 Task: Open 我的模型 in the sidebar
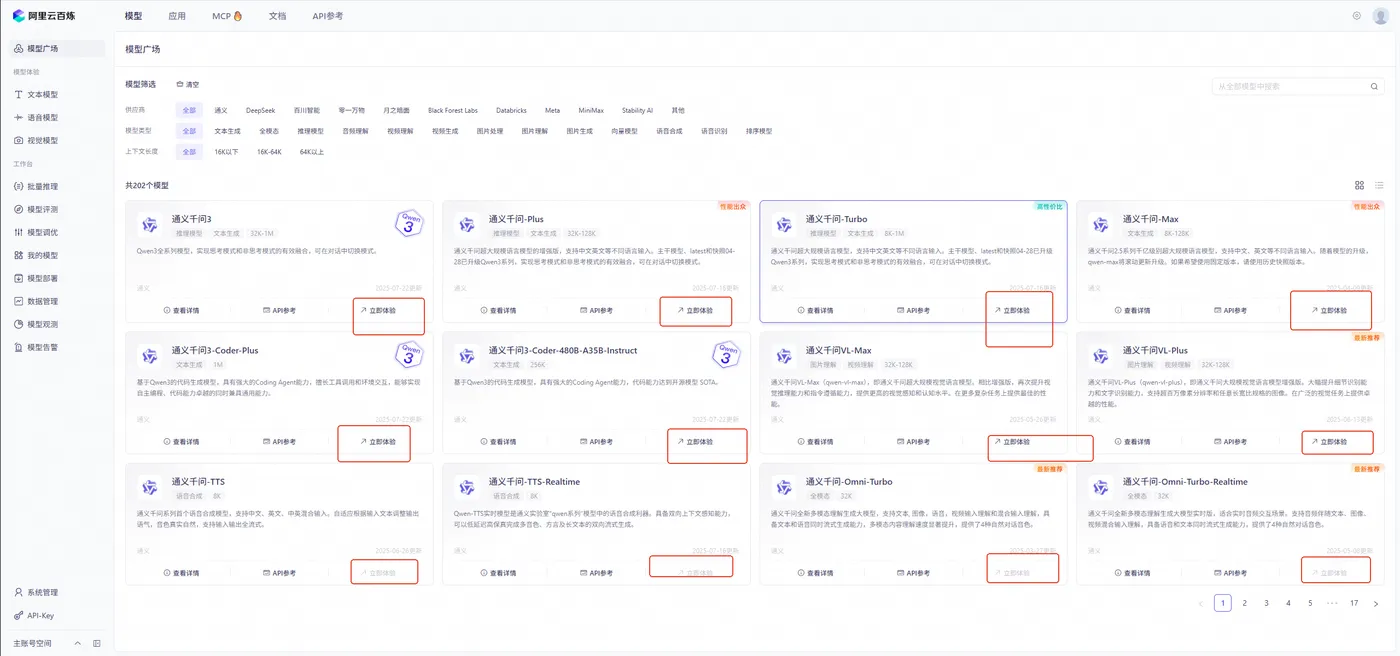pos(35,255)
